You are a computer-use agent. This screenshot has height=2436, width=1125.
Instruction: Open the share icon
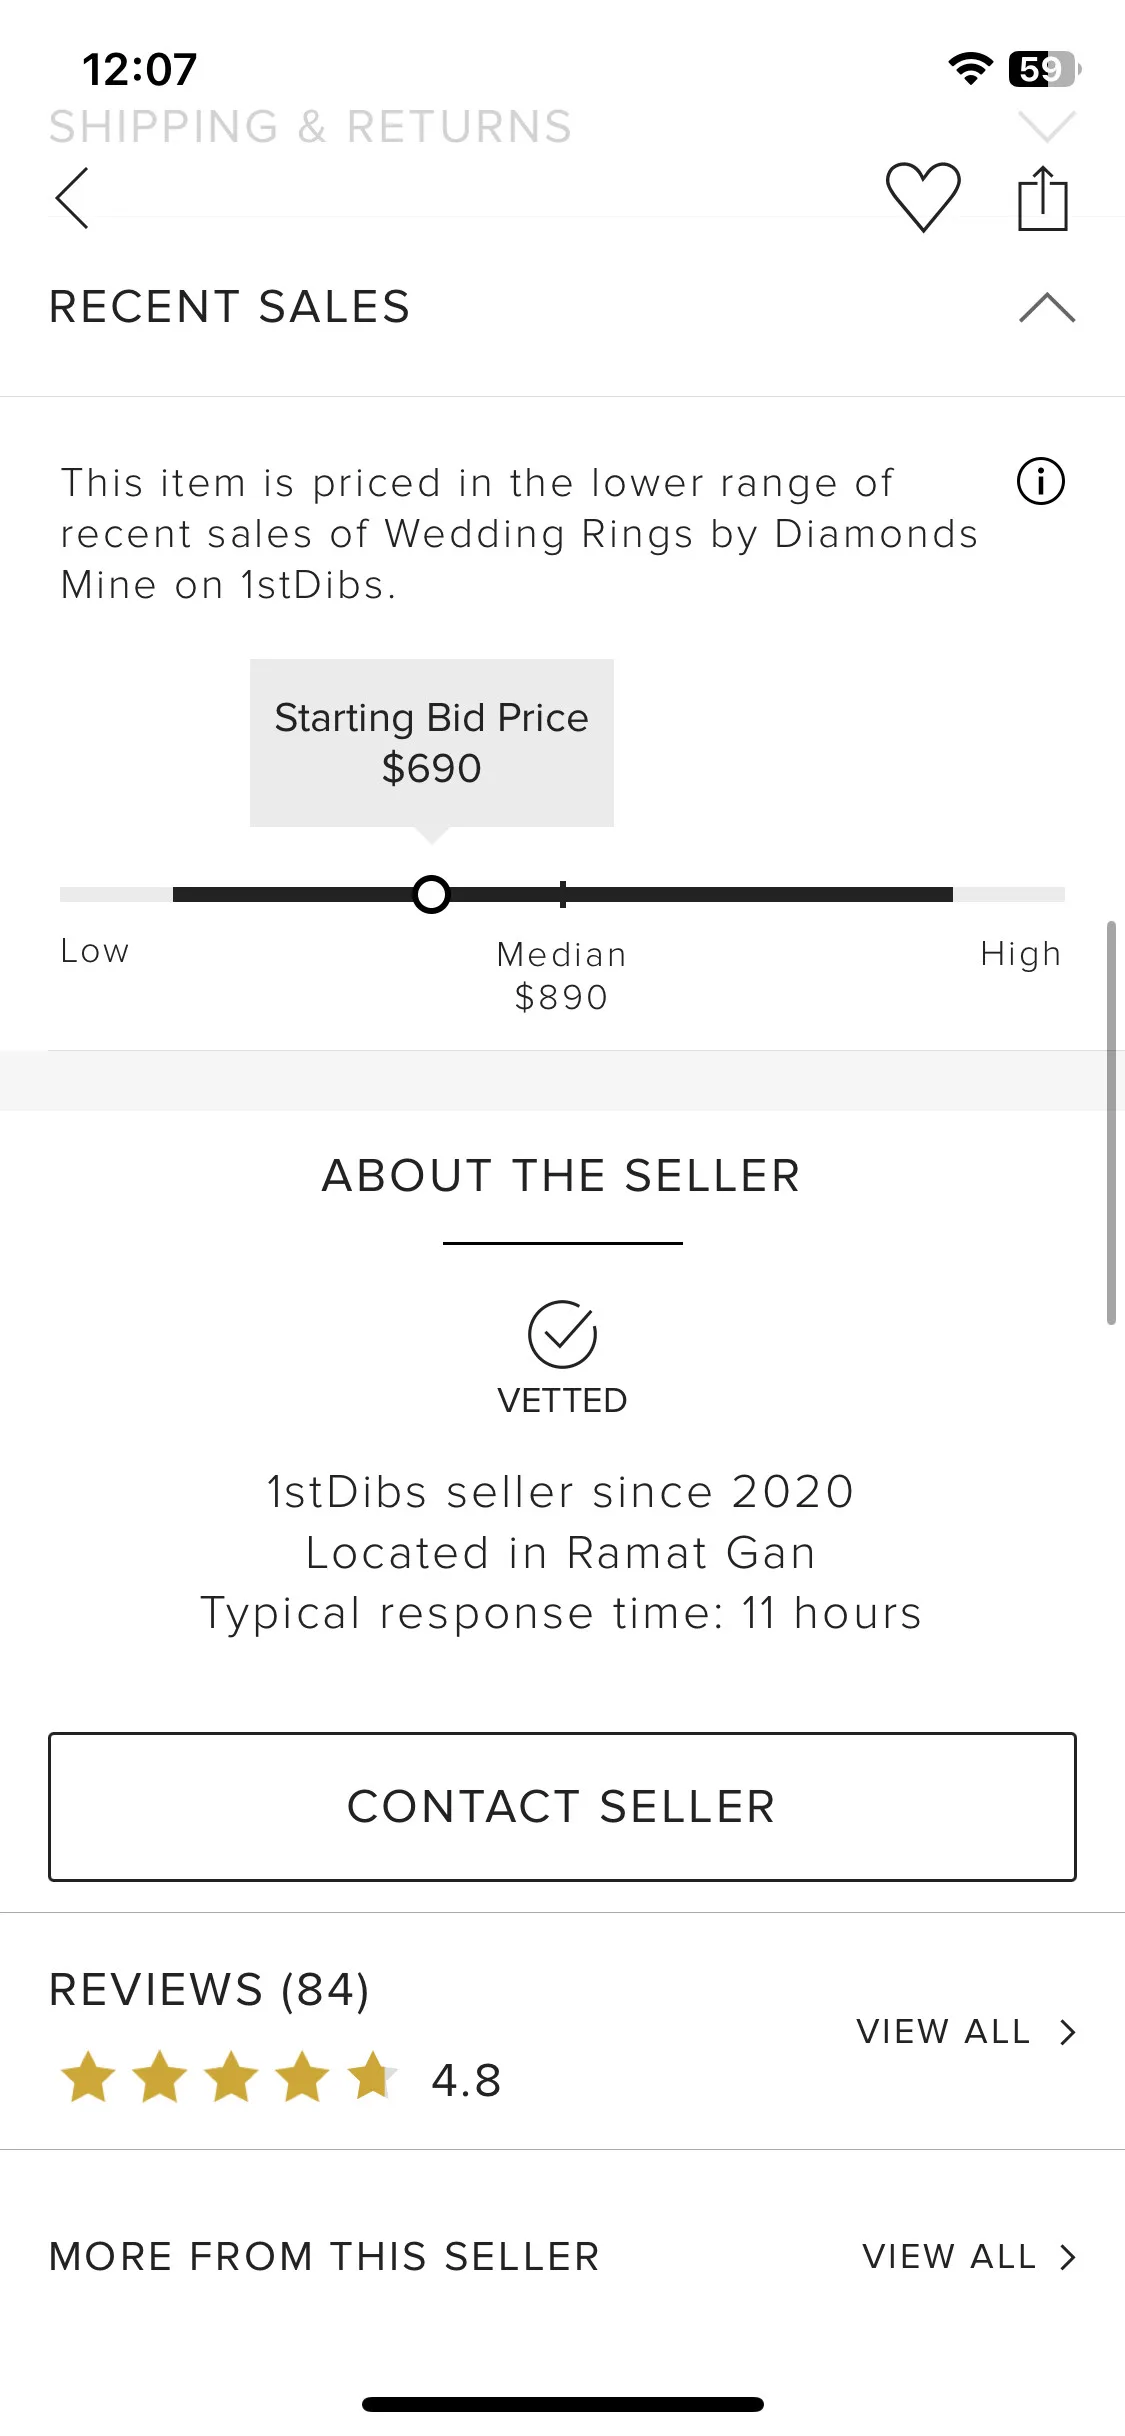click(x=1043, y=198)
